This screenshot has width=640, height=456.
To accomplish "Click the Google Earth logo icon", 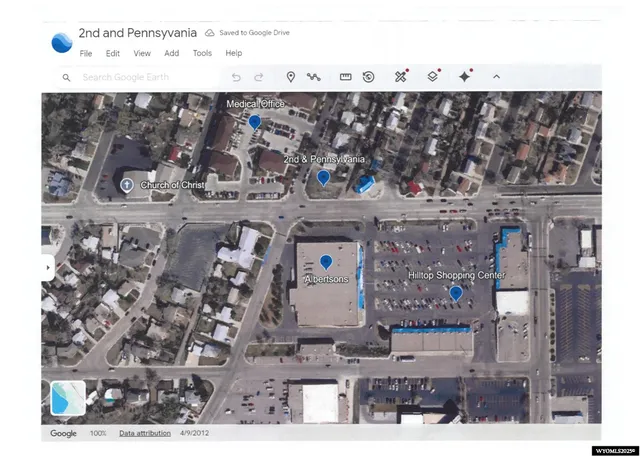I will [x=61, y=42].
